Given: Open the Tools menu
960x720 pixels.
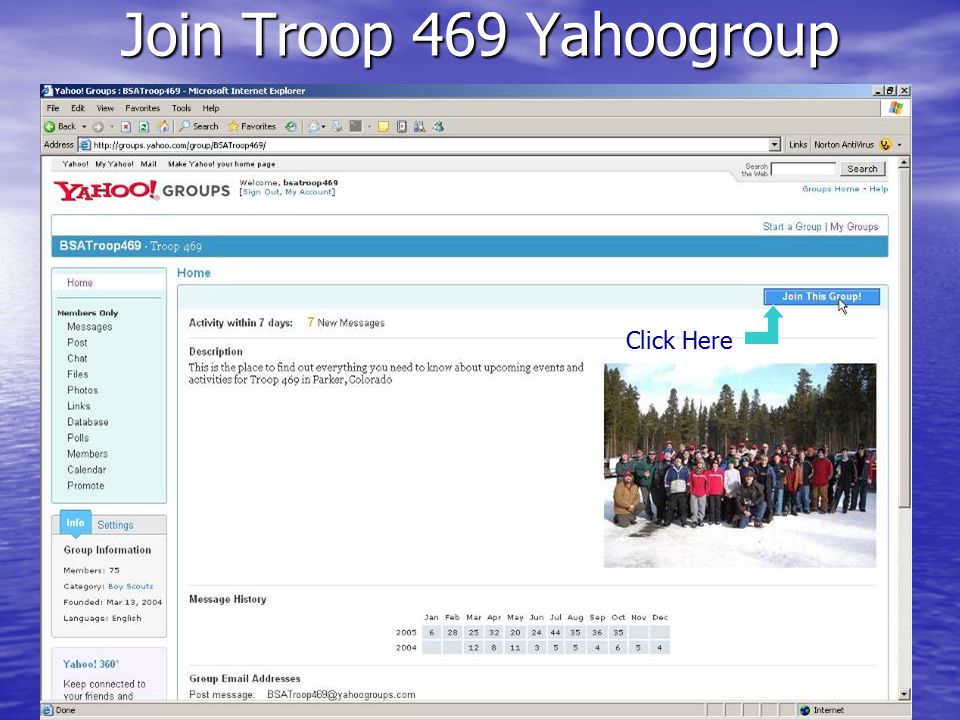Looking at the screenshot, I should point(181,108).
